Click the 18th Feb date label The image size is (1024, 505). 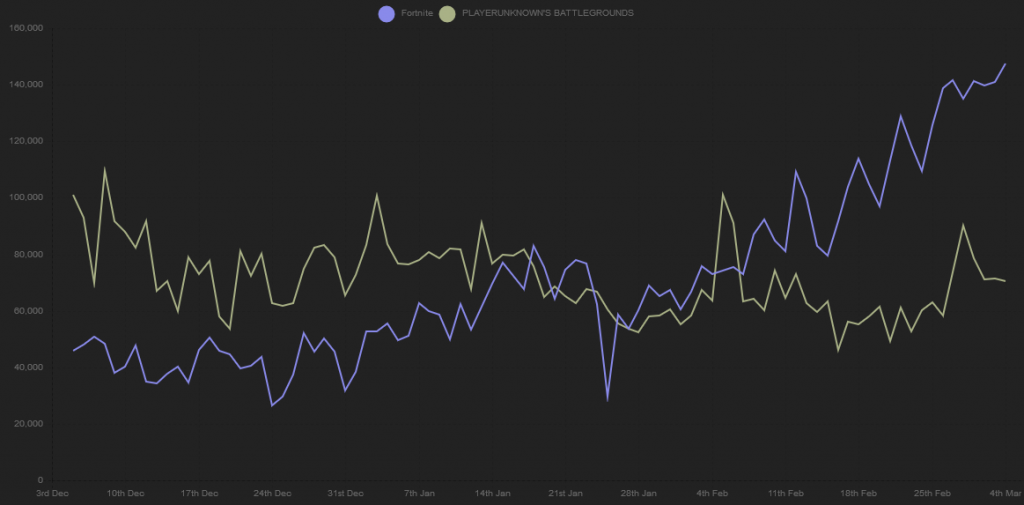click(x=859, y=493)
